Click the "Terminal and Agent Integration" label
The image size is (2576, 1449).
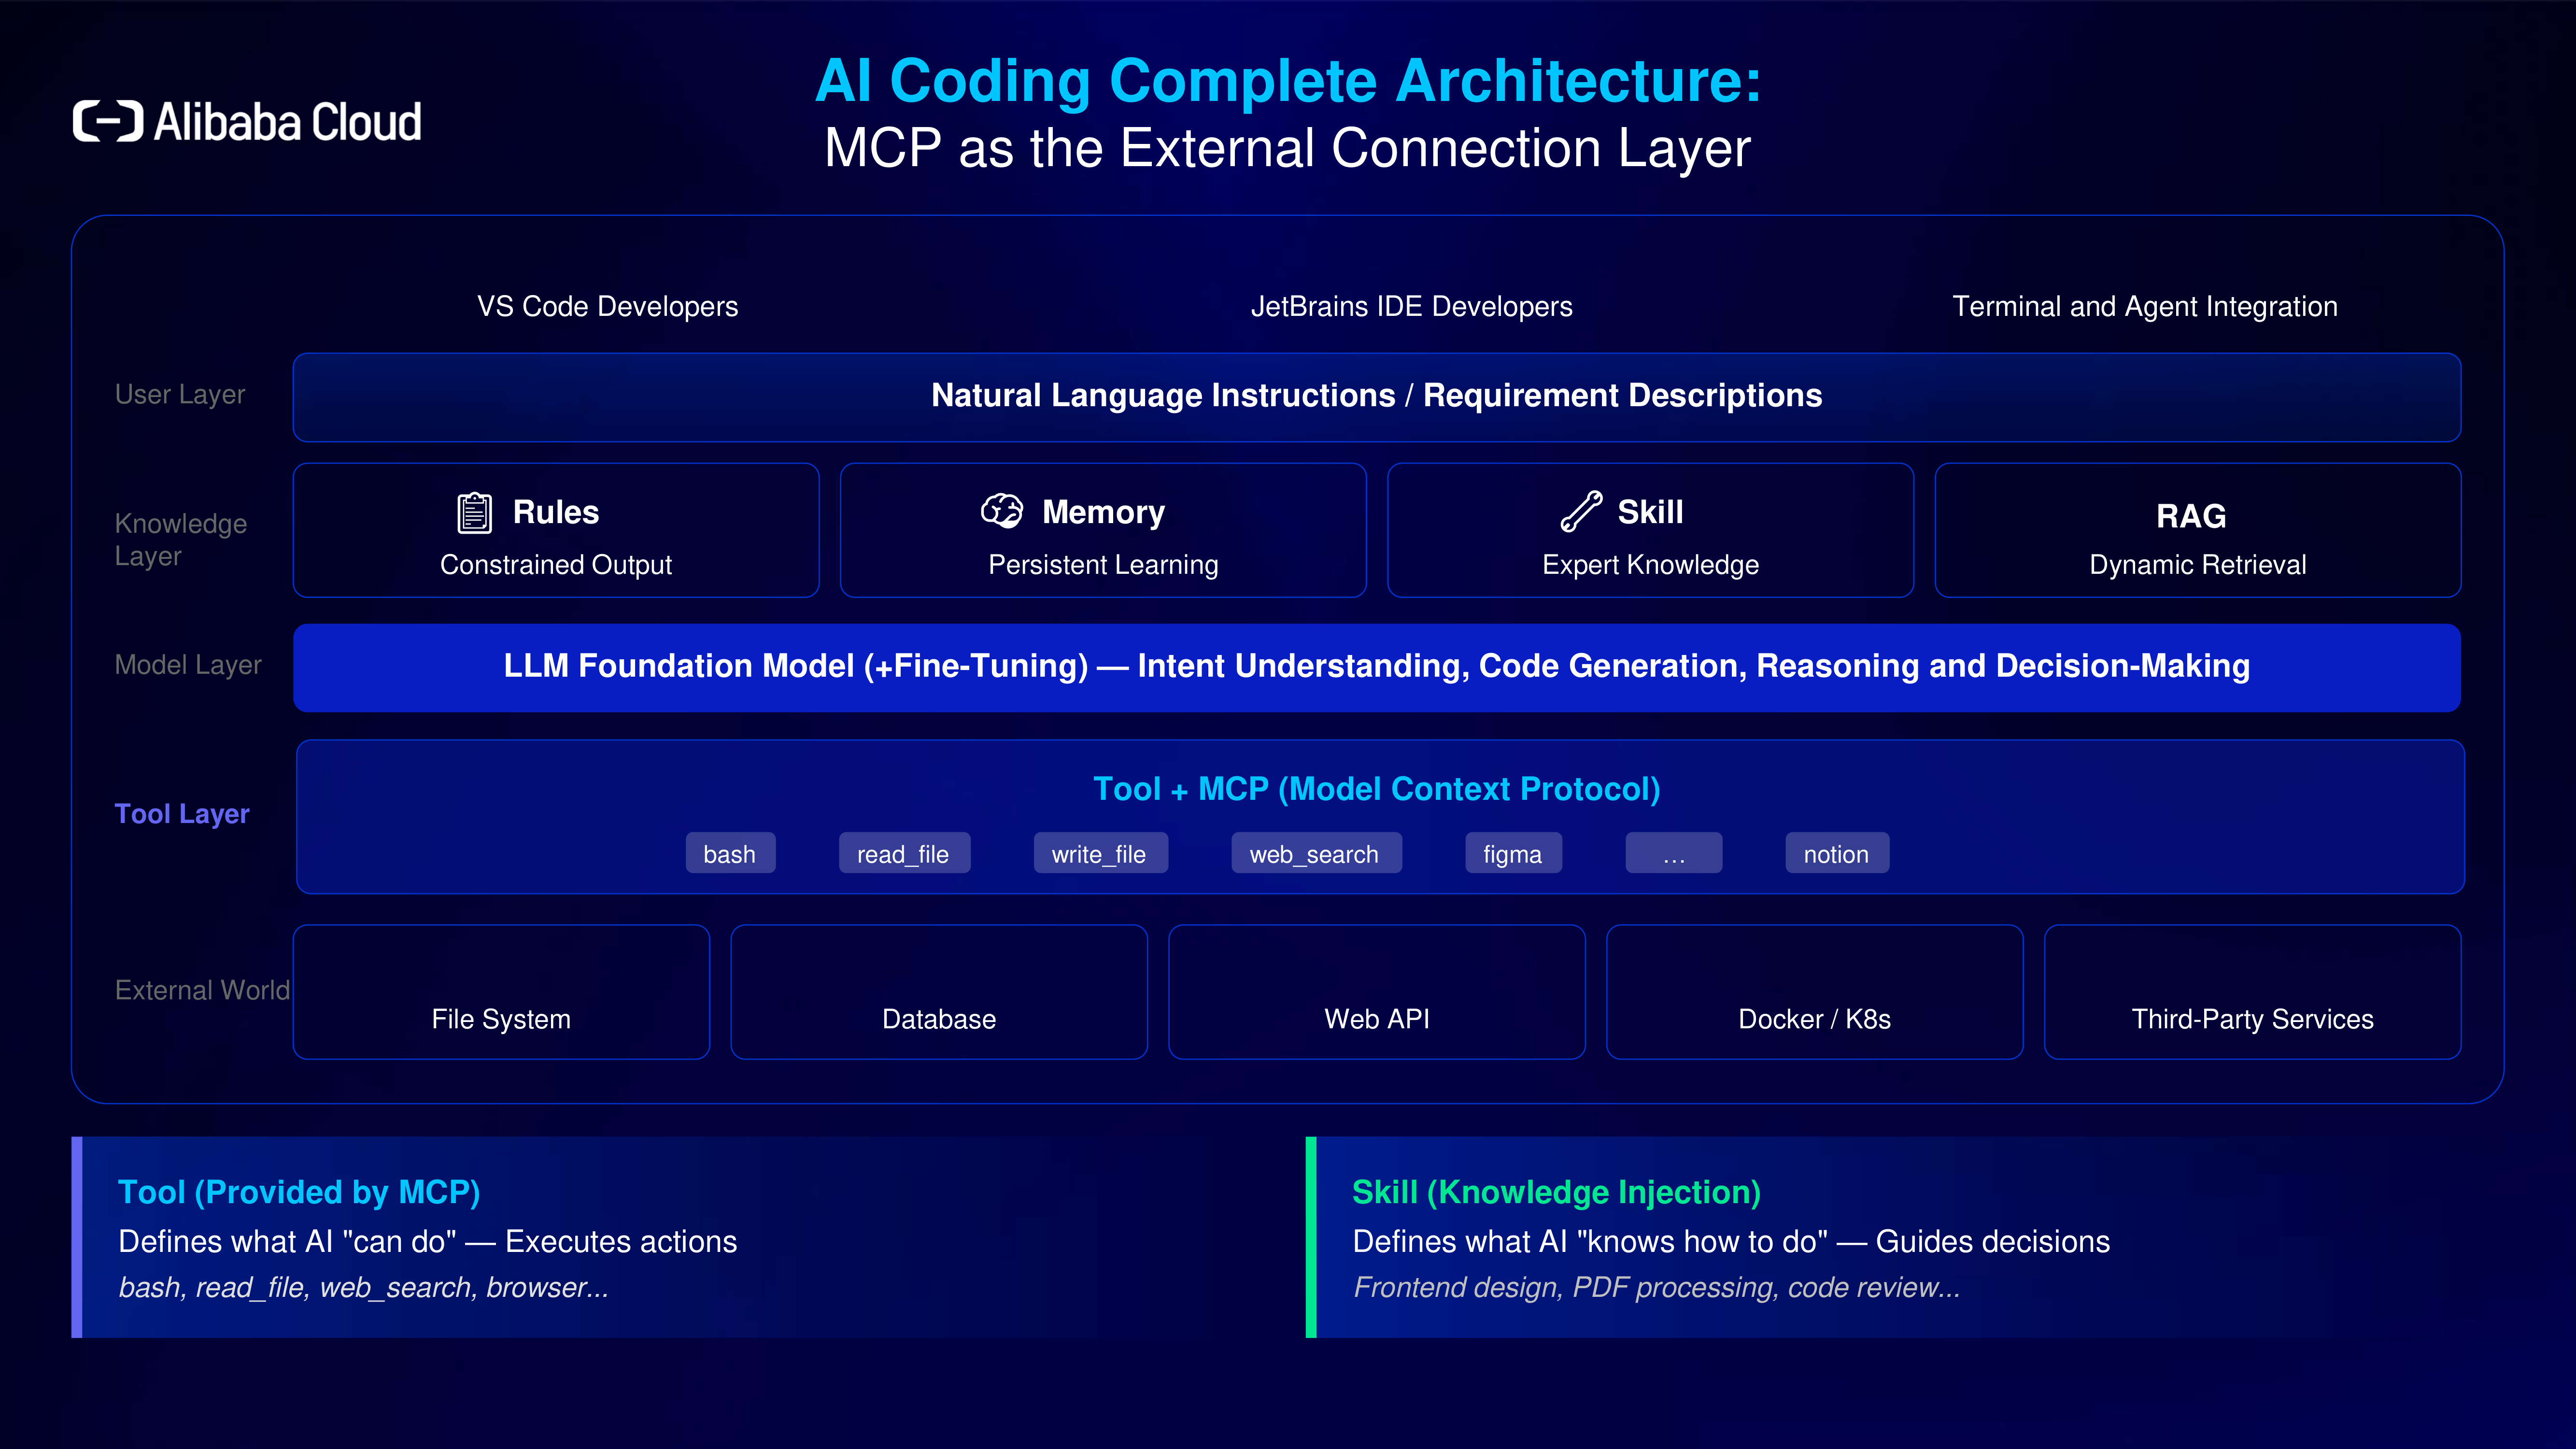point(2145,306)
